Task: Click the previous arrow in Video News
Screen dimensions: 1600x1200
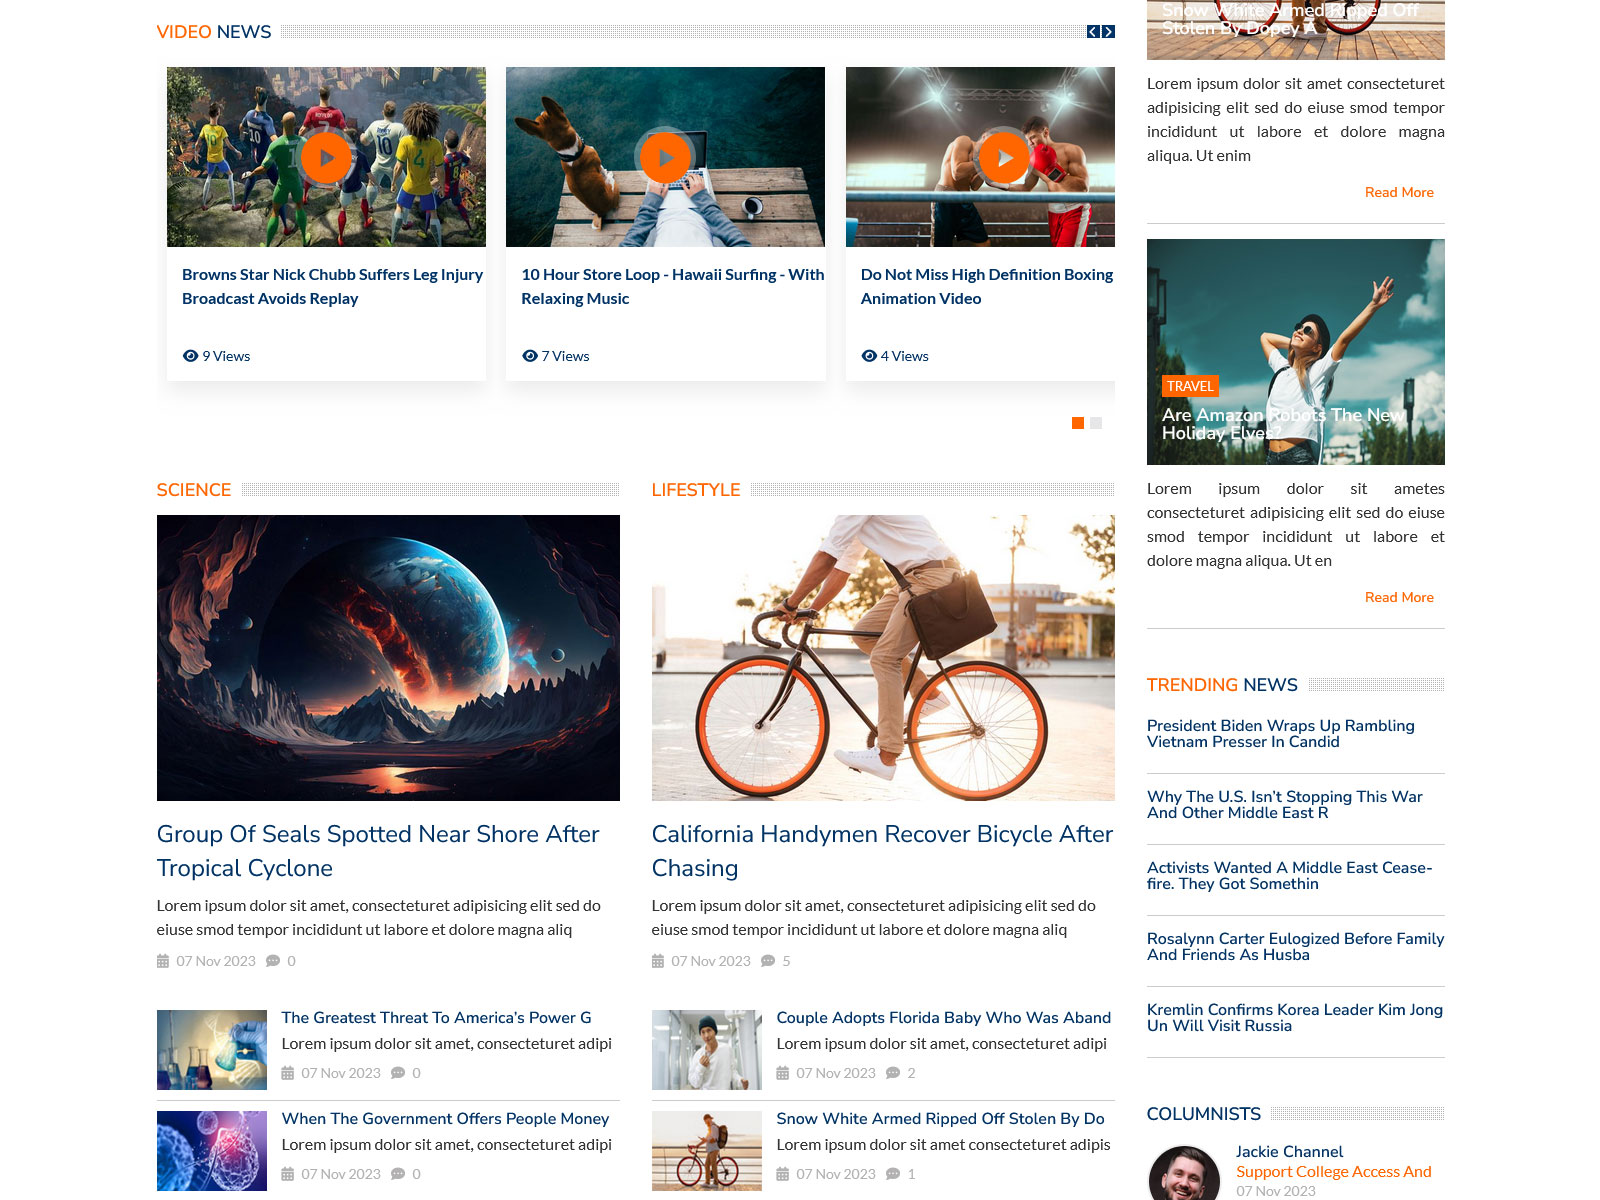Action: tap(1093, 32)
